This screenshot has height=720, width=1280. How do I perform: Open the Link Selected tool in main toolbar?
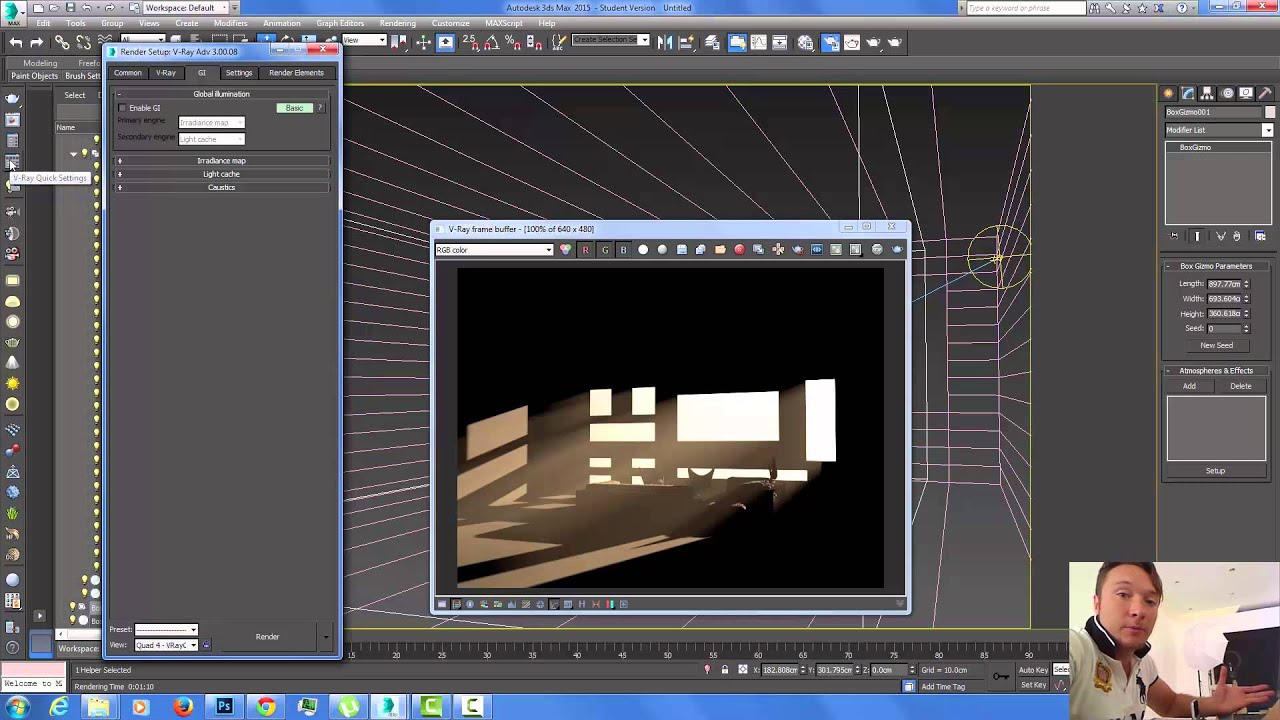click(62, 42)
